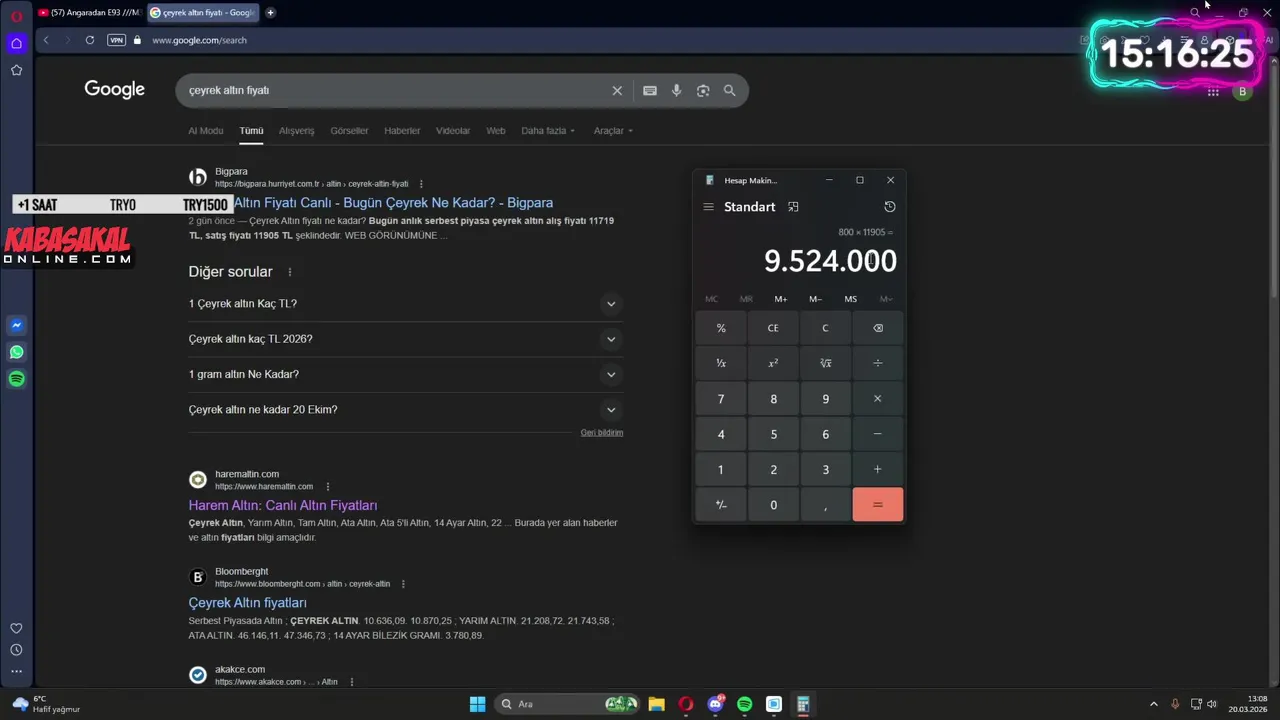
Task: Open the 'Daha fazla' dropdown
Action: (x=548, y=131)
